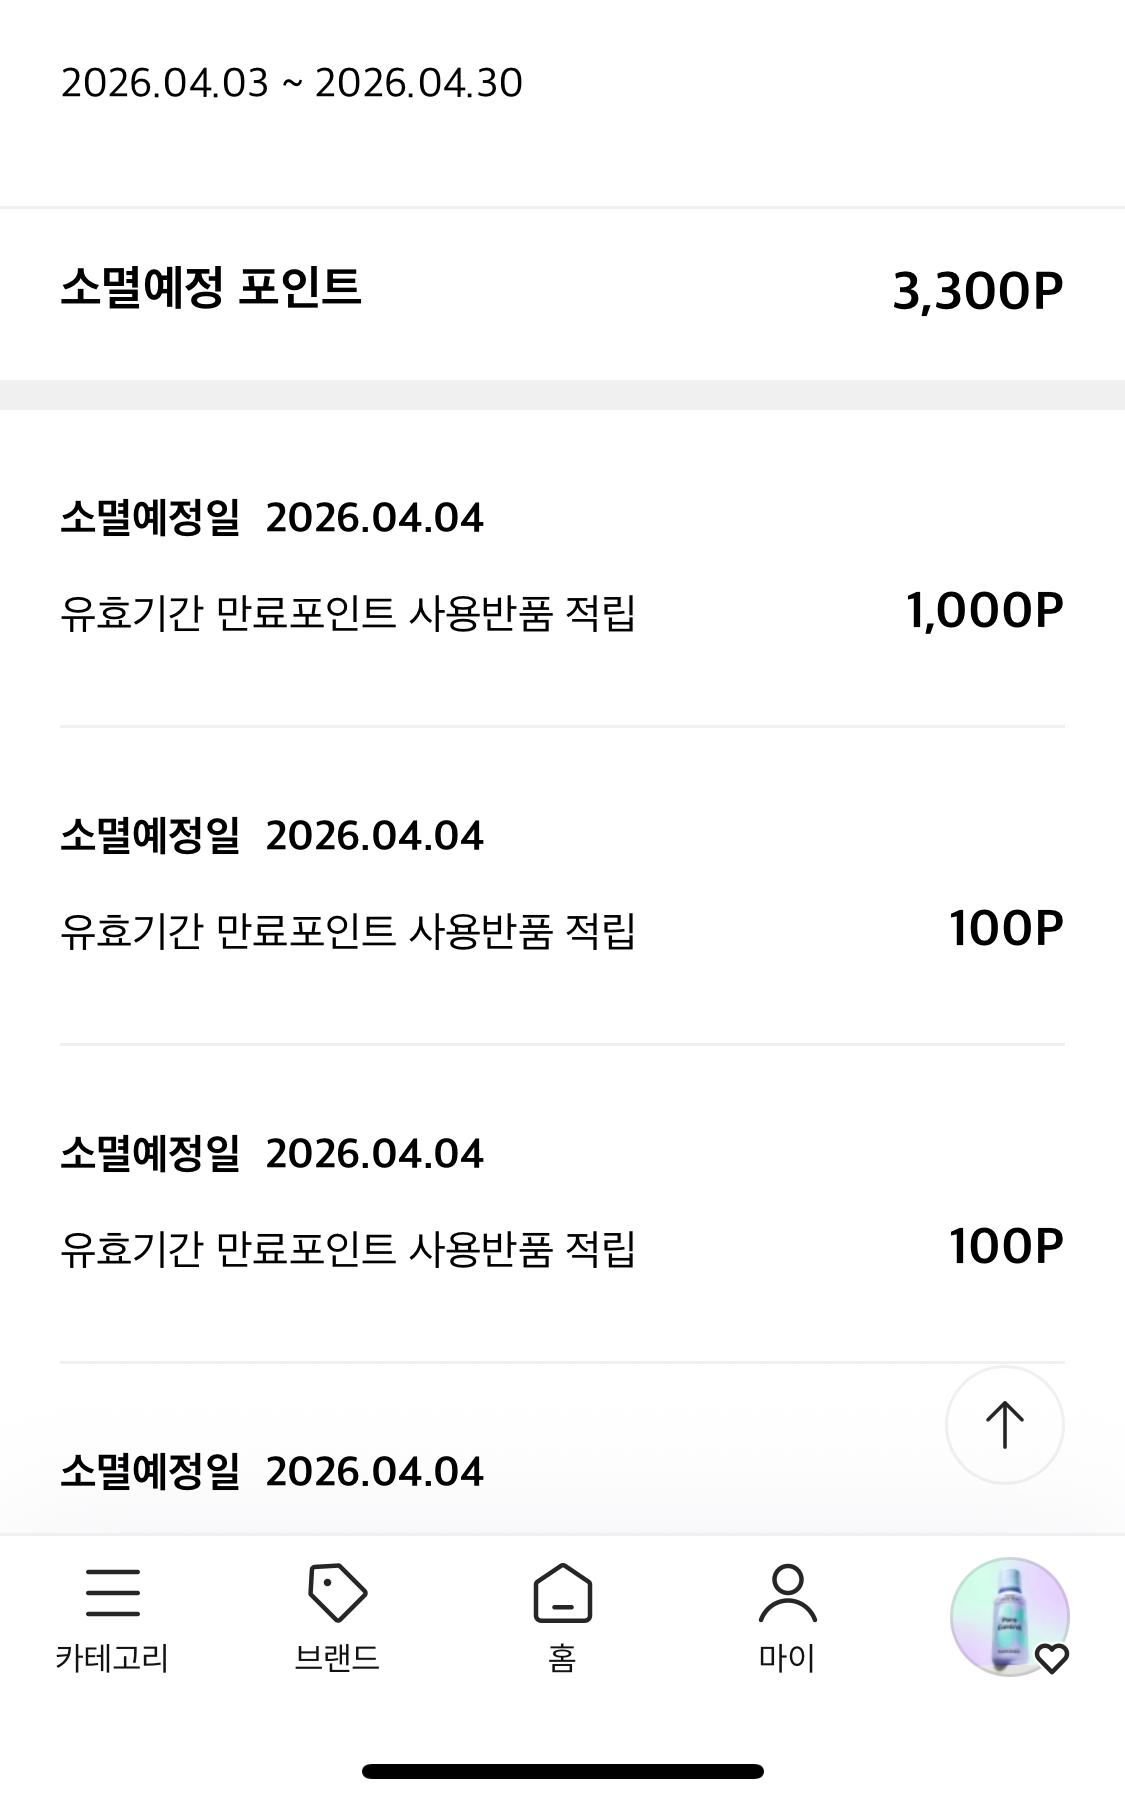Tap the black home indicator bar
The height and width of the screenshot is (1803, 1125).
[562, 1771]
